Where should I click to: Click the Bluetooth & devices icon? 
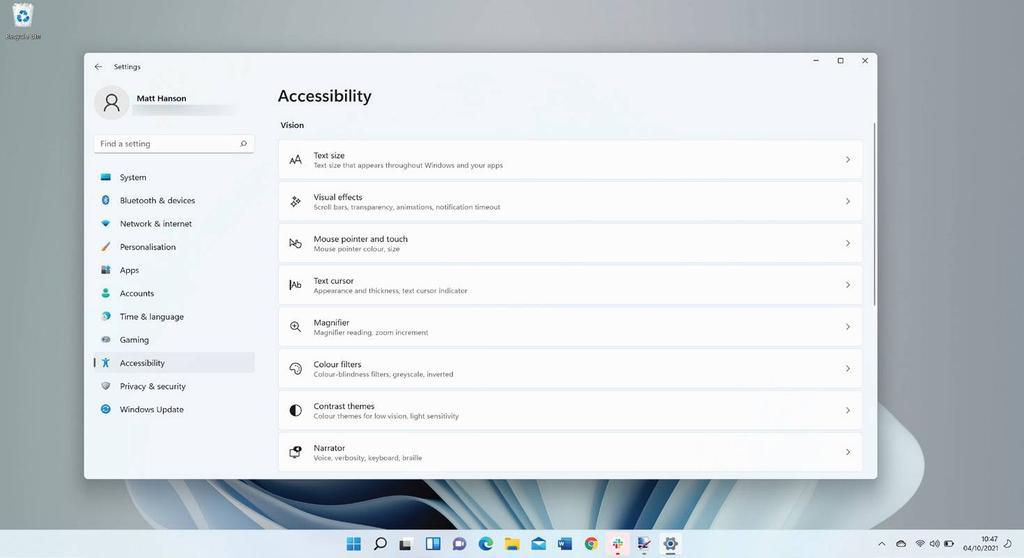(106, 200)
